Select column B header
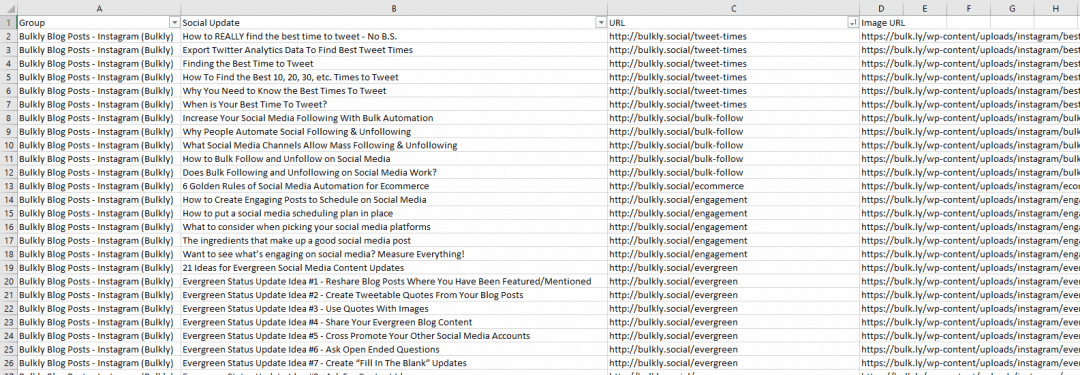 [394, 8]
